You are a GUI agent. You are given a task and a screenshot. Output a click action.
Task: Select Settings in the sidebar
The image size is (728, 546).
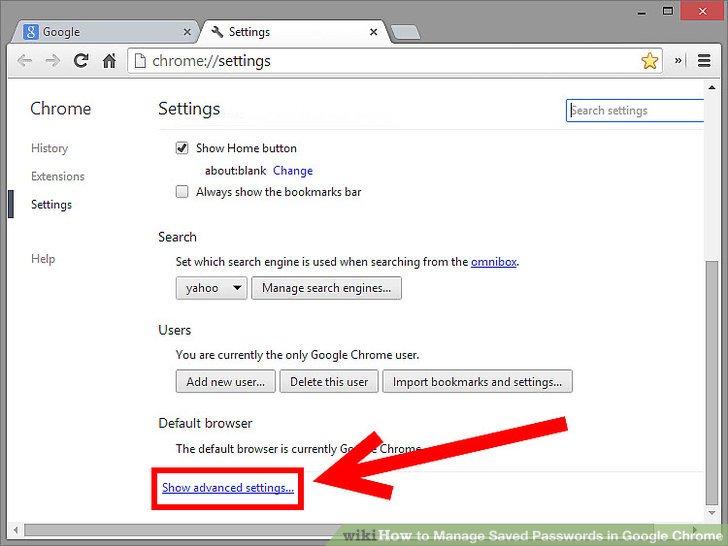[52, 205]
